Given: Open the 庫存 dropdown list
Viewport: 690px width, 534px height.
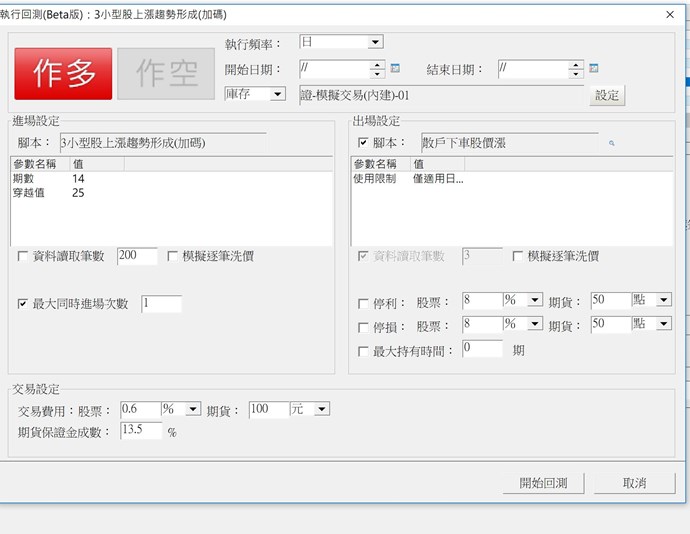Looking at the screenshot, I should (x=277, y=94).
